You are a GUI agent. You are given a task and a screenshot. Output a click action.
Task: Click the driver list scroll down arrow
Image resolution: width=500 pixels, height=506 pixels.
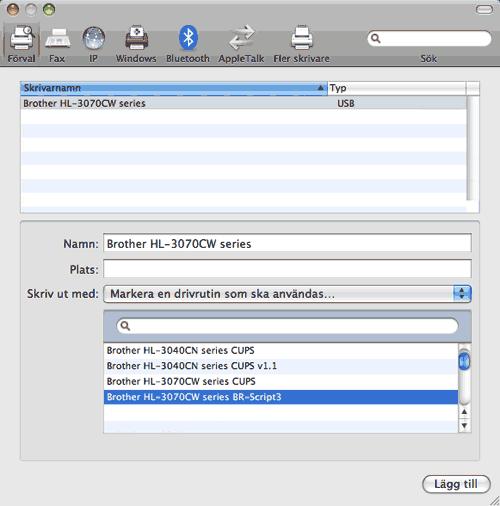(464, 425)
